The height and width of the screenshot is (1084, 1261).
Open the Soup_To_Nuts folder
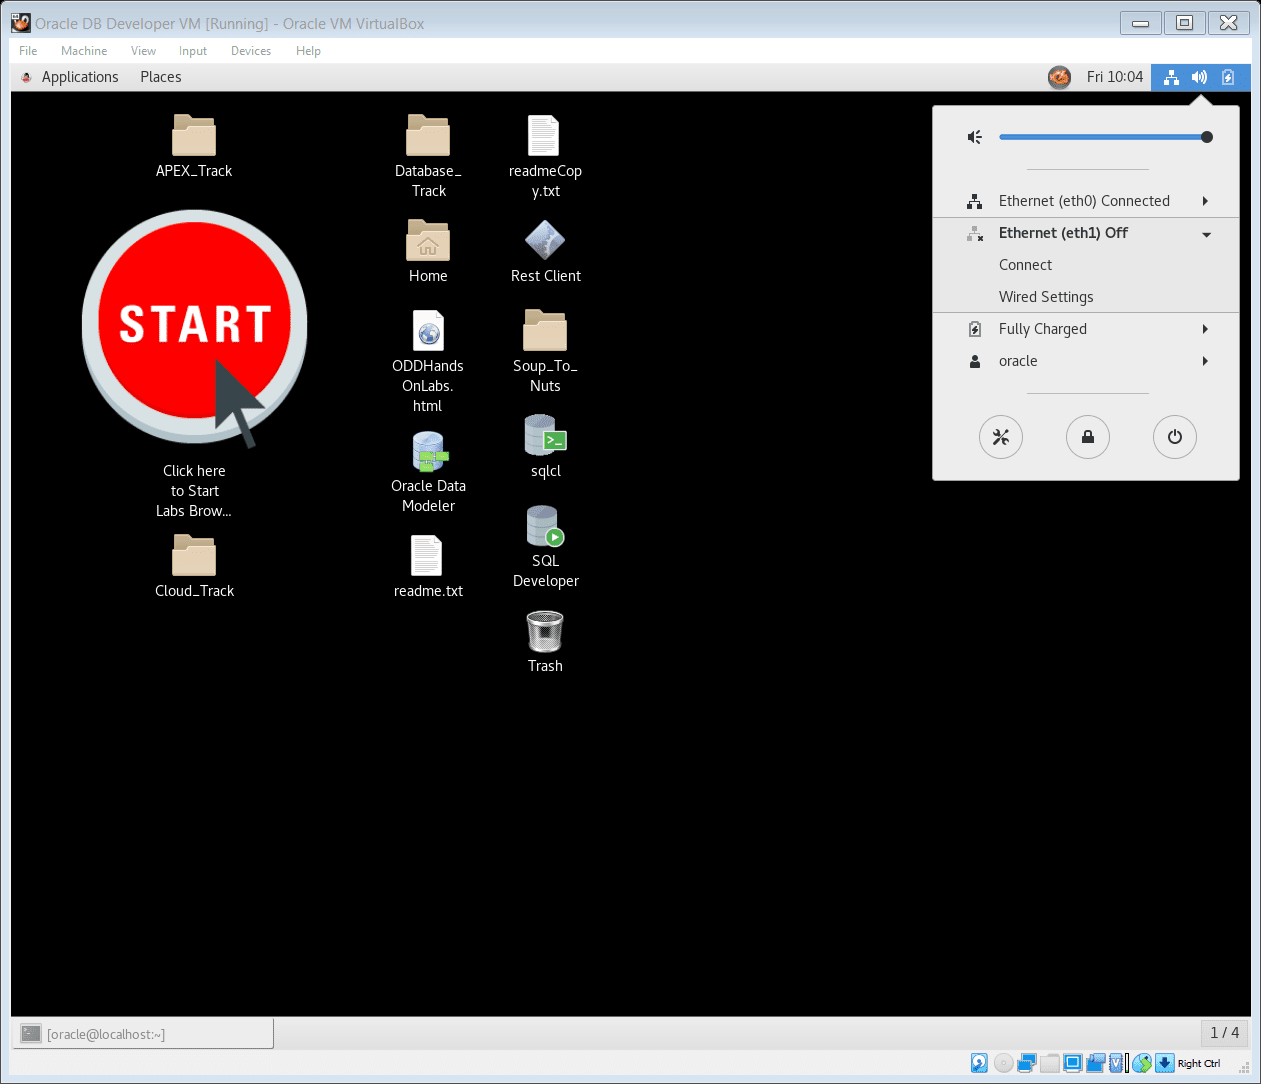click(545, 330)
